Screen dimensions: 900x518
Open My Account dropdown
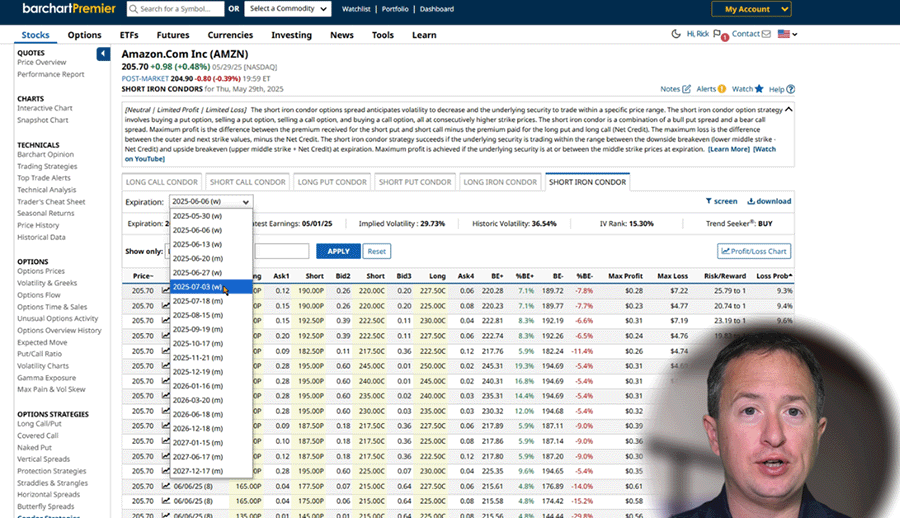(751, 9)
